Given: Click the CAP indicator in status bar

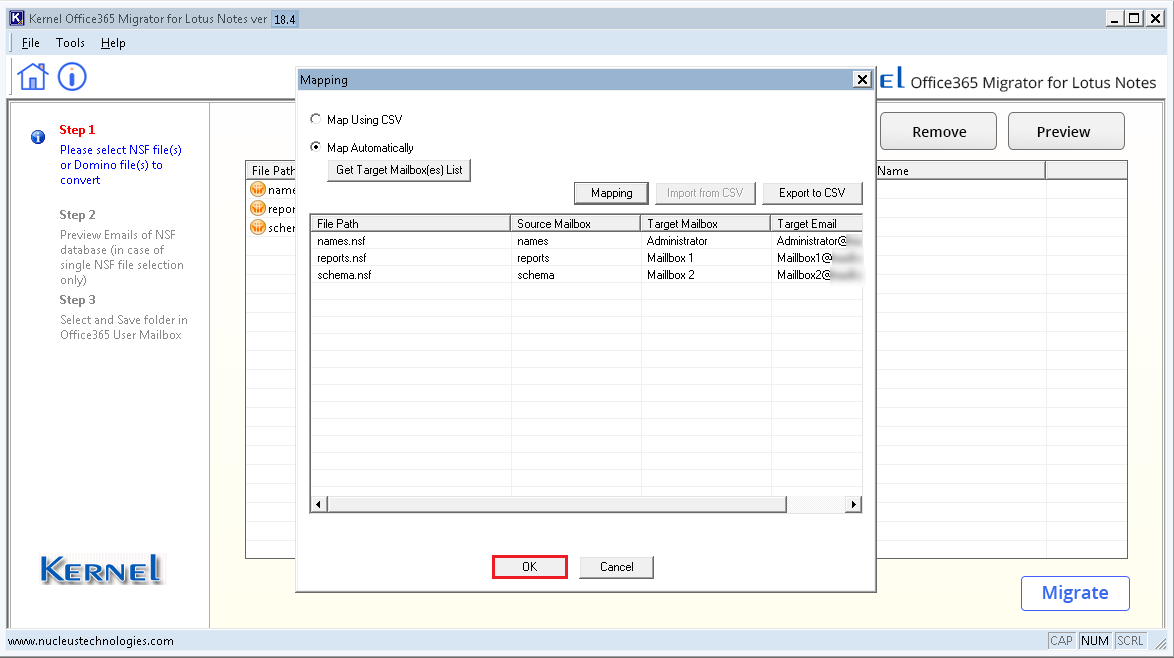Looking at the screenshot, I should point(1062,641).
